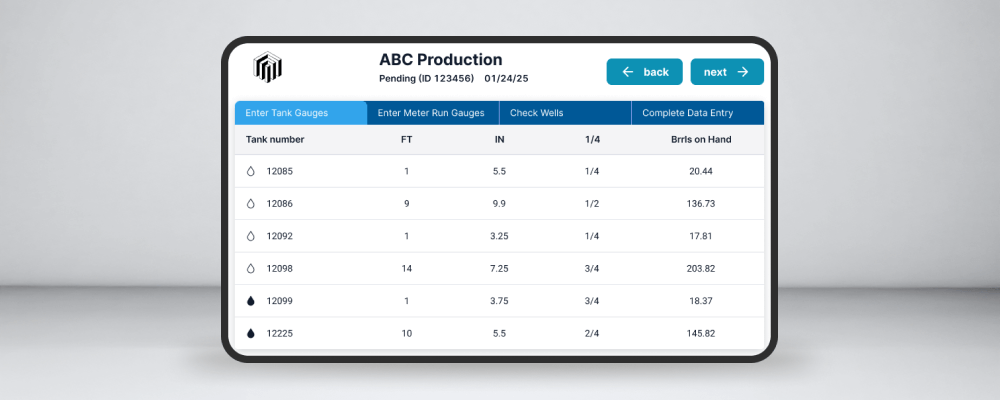Select the filled droplet icon for tank 12225
The height and width of the screenshot is (400, 1000).
coord(251,334)
